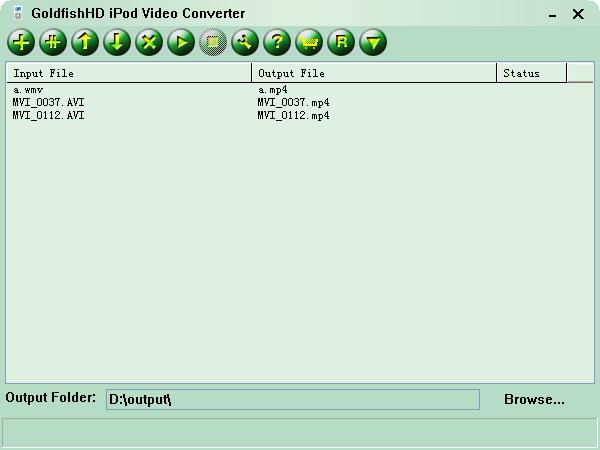Move selected file down with down-arrow icon
This screenshot has height=450, width=600.
(117, 42)
